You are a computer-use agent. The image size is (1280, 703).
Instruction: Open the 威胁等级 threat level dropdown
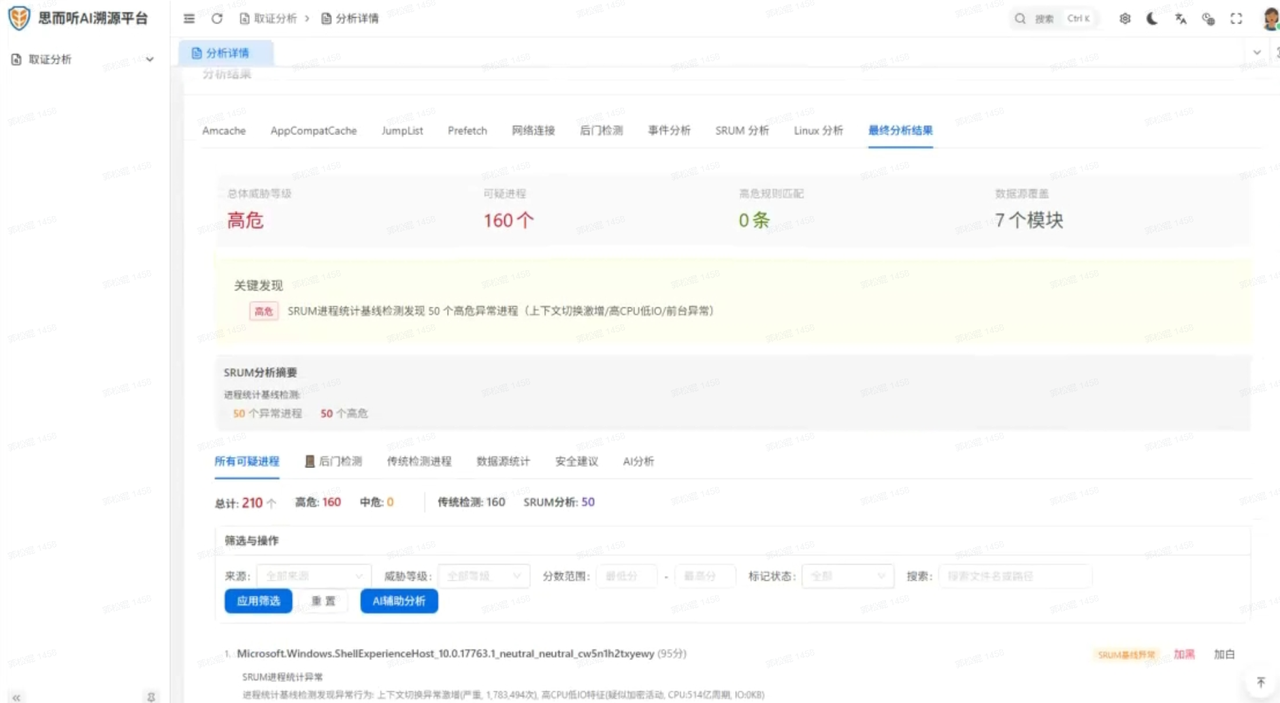click(484, 576)
